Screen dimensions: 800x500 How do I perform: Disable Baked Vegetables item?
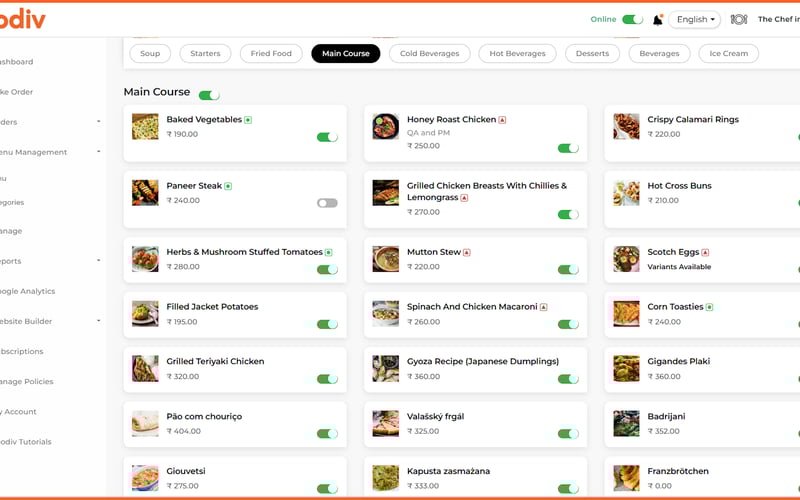pos(327,137)
